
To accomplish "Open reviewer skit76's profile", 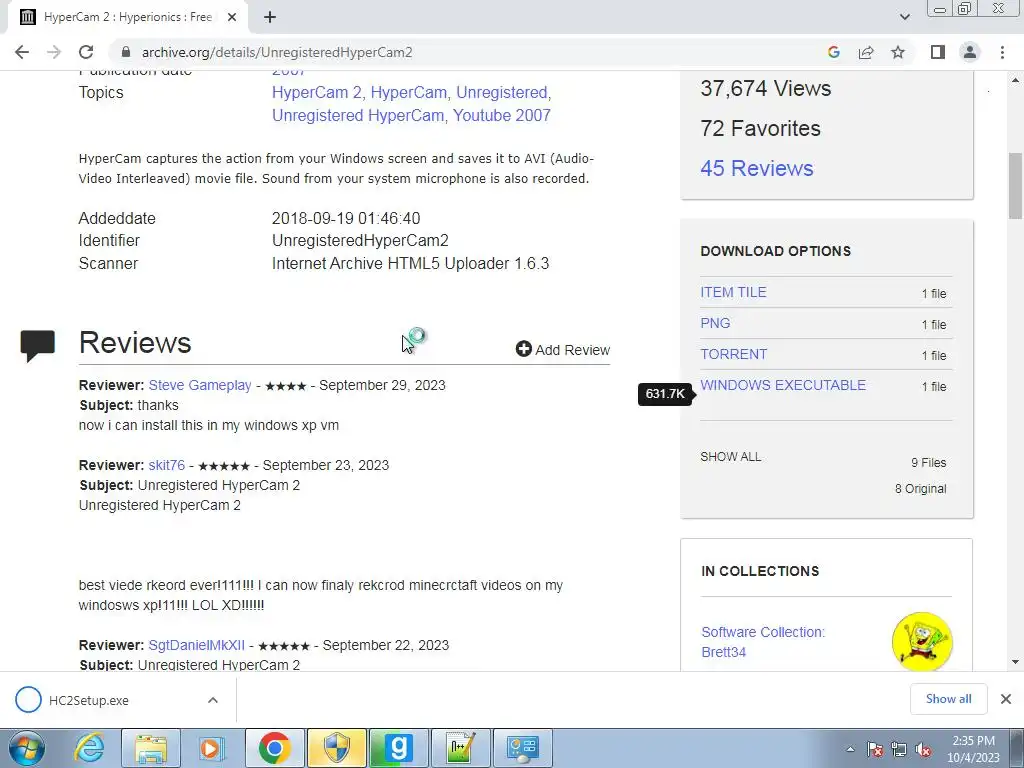I will (x=167, y=465).
